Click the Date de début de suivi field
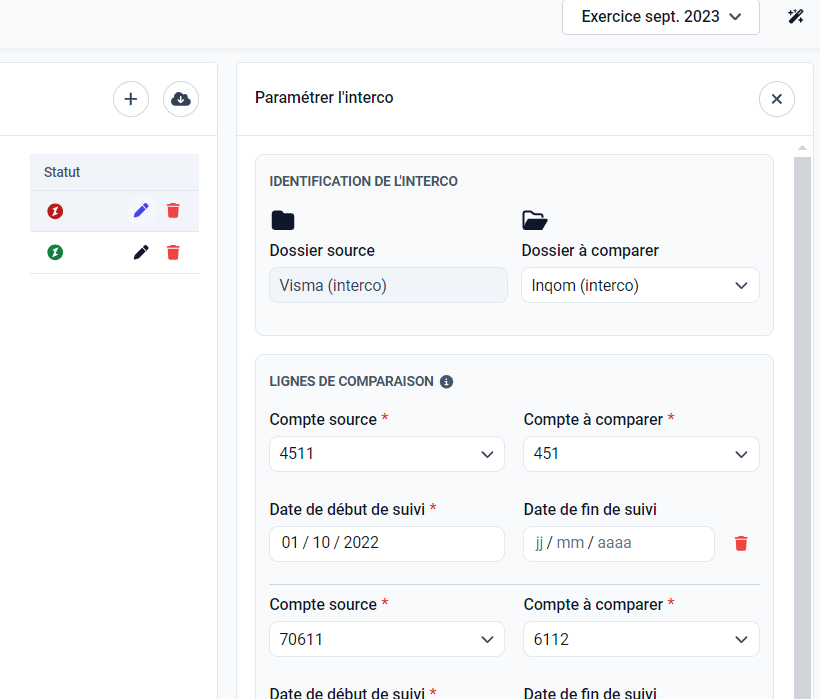Image resolution: width=820 pixels, height=699 pixels. (387, 543)
